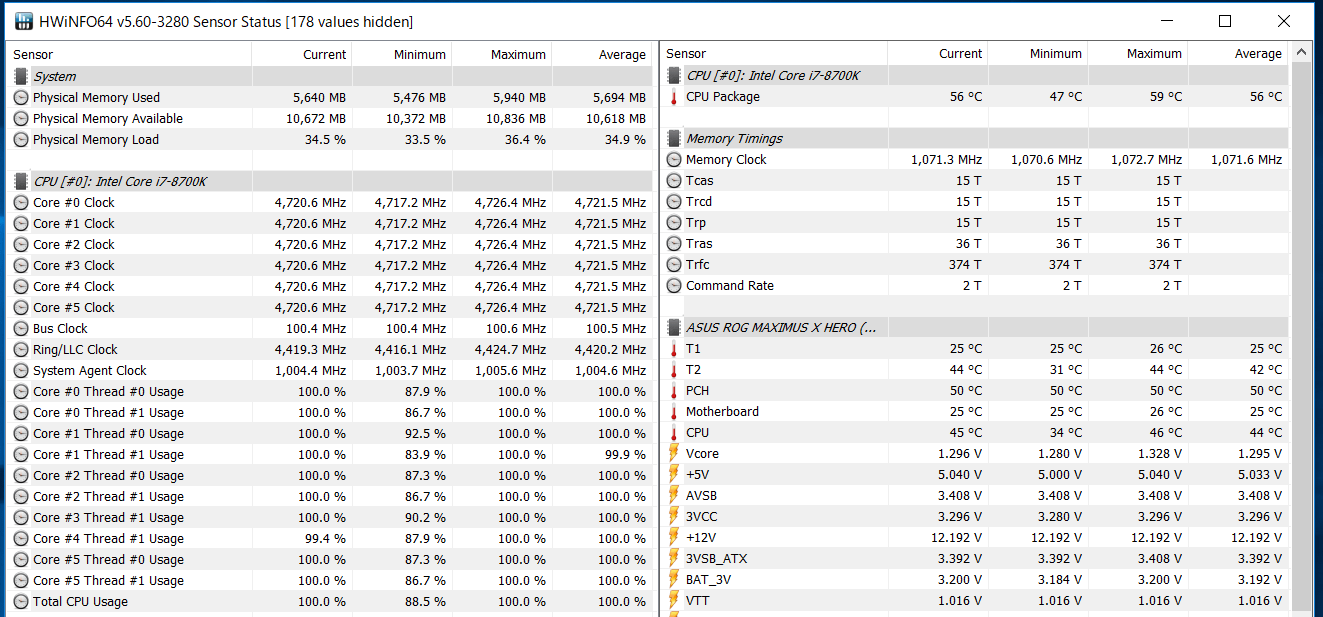The width and height of the screenshot is (1323, 617).
Task: Click the icon next to System Agent Clock
Action: coord(21,370)
